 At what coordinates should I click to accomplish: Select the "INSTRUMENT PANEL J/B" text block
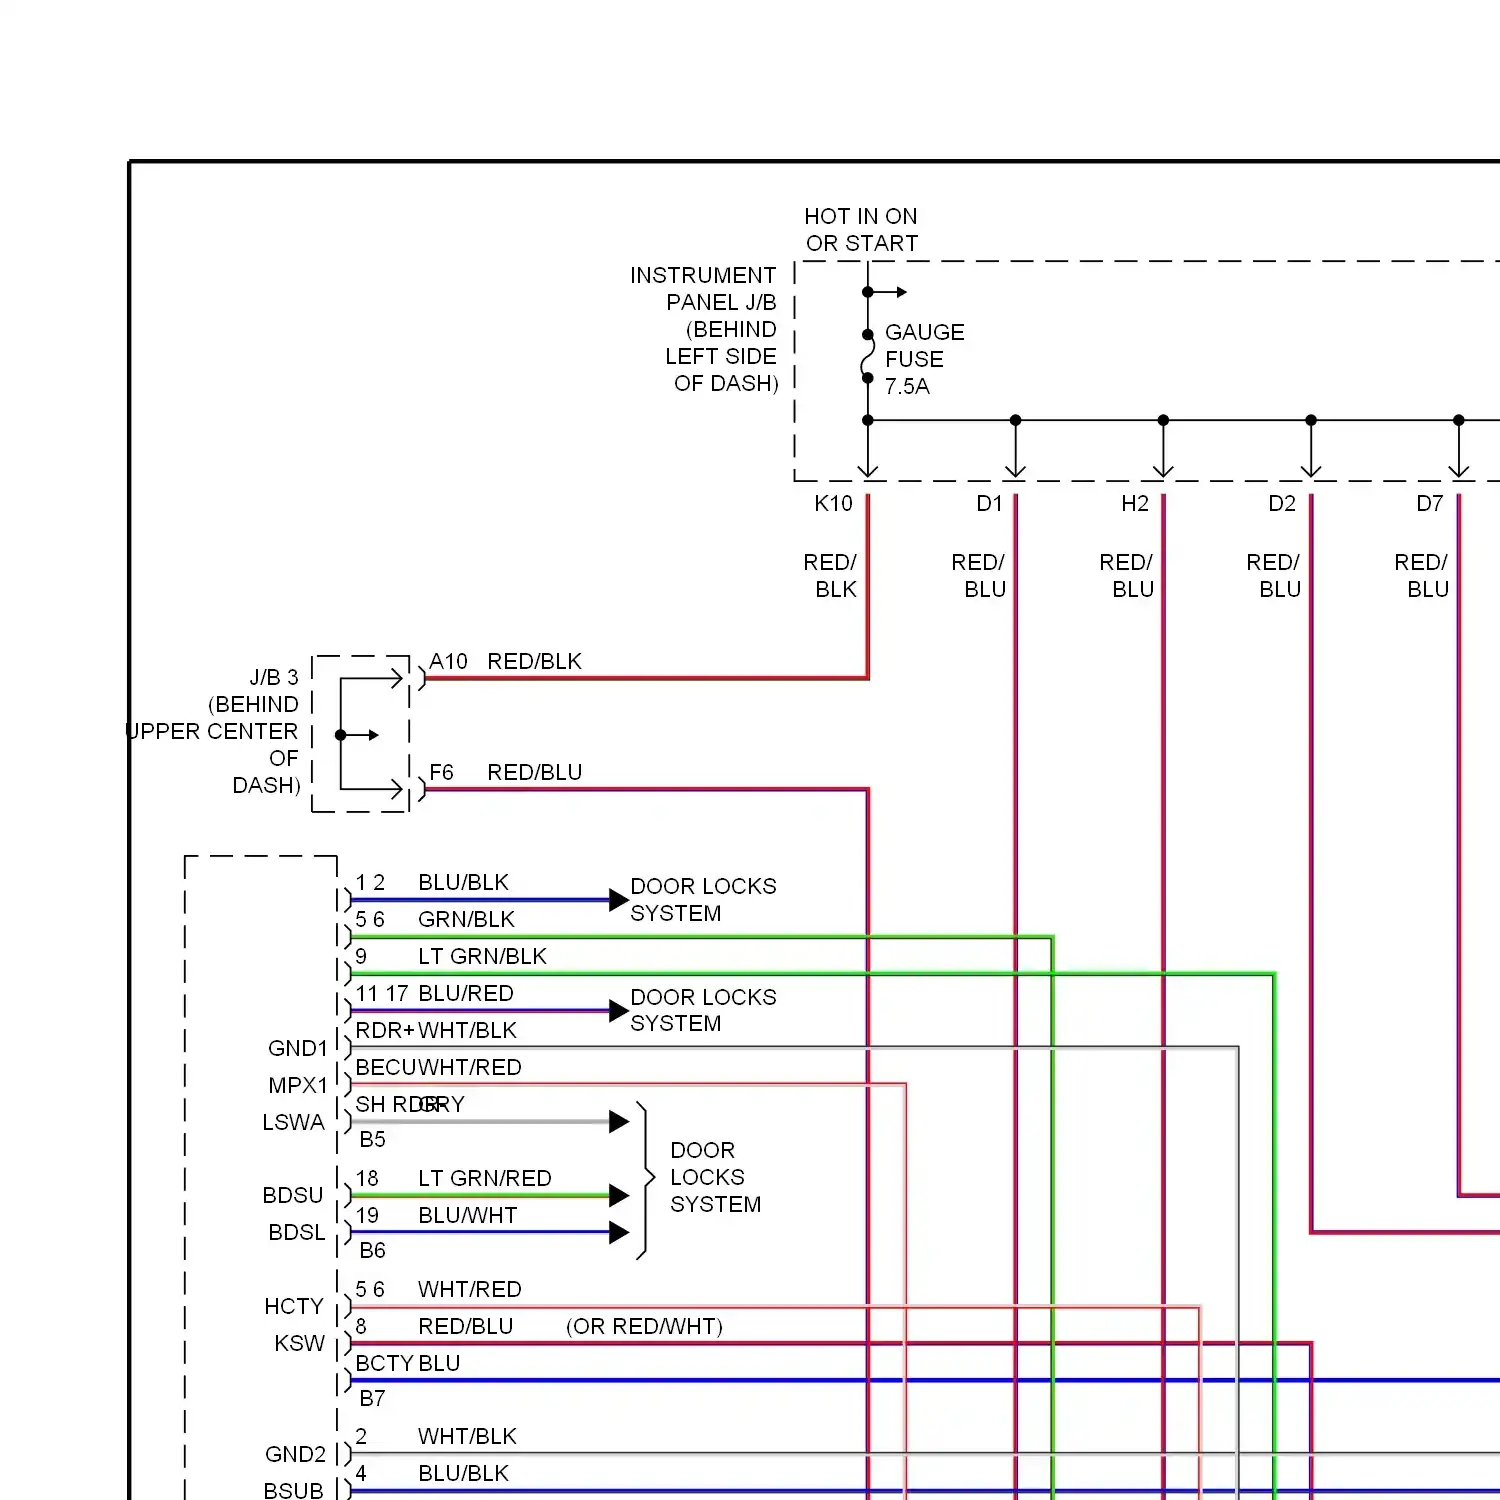click(703, 329)
